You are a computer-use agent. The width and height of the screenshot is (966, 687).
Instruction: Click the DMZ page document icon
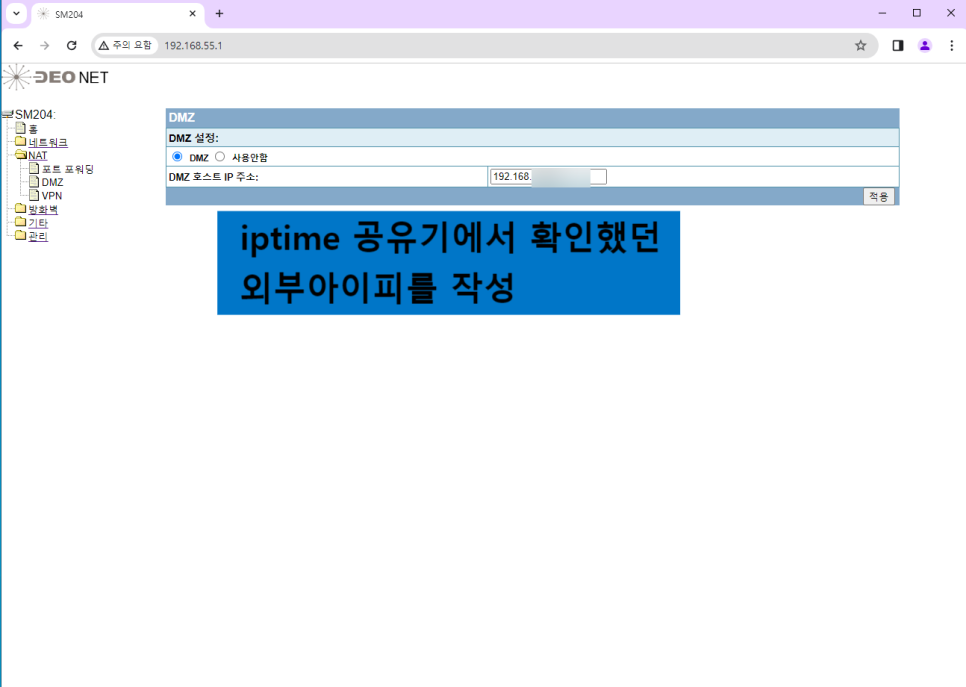[x=34, y=182]
